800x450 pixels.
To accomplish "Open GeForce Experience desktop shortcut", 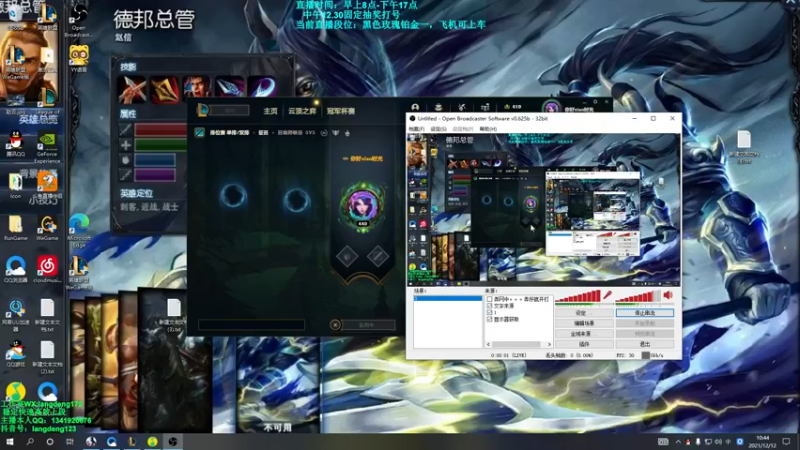I will coord(47,148).
